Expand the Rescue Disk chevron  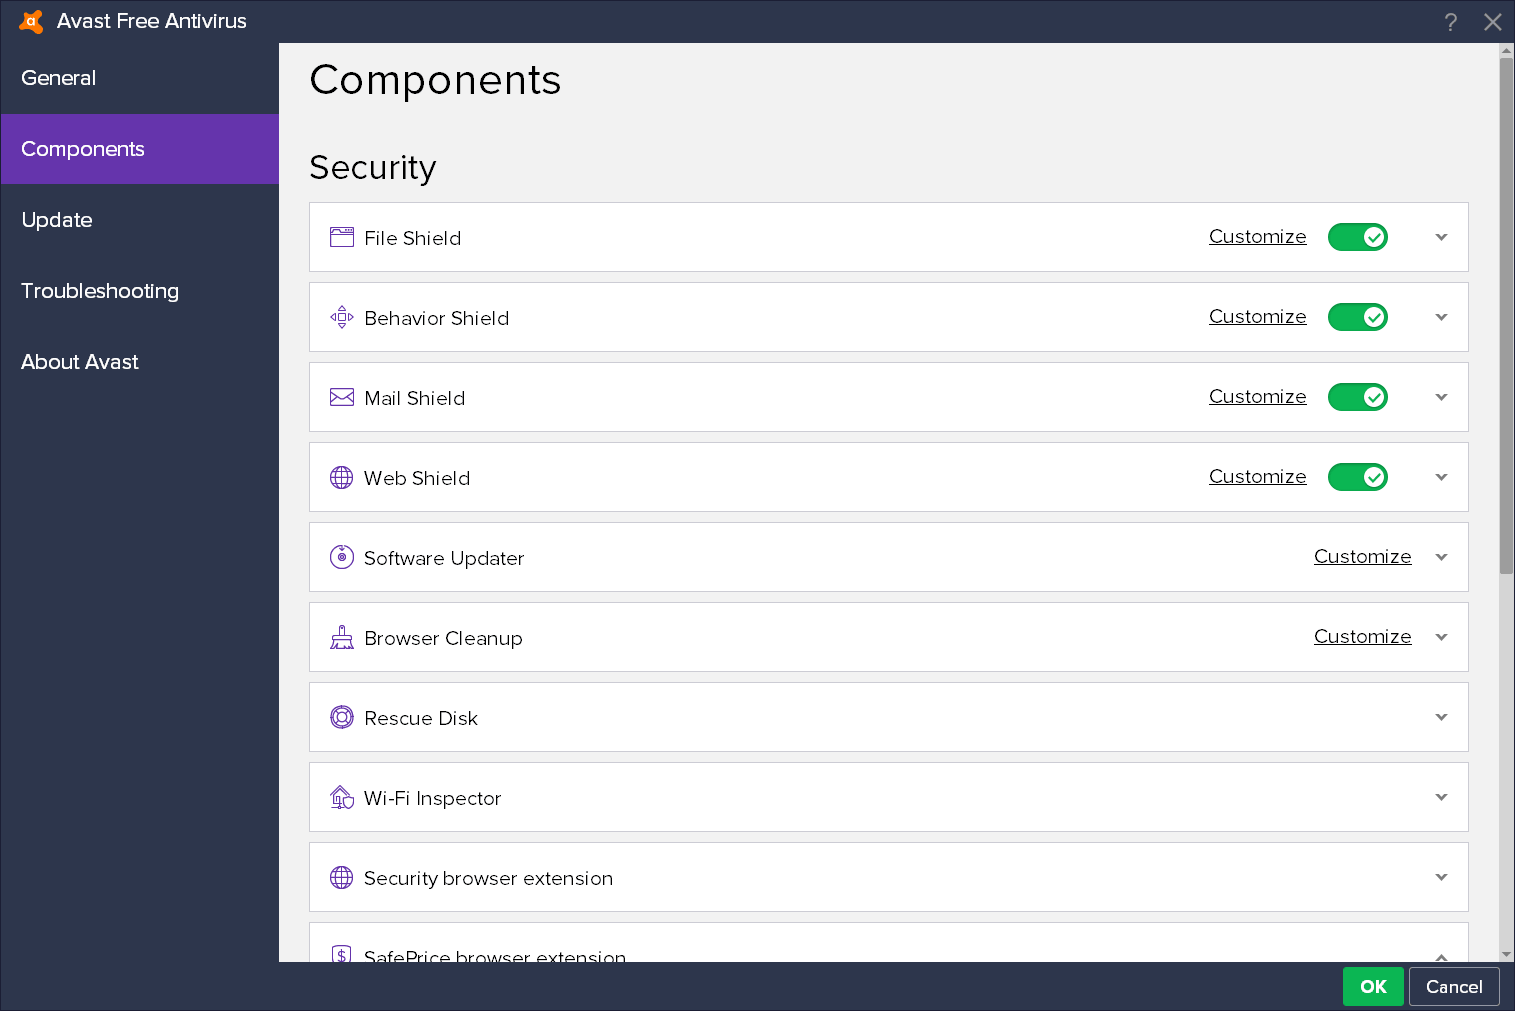1441,717
